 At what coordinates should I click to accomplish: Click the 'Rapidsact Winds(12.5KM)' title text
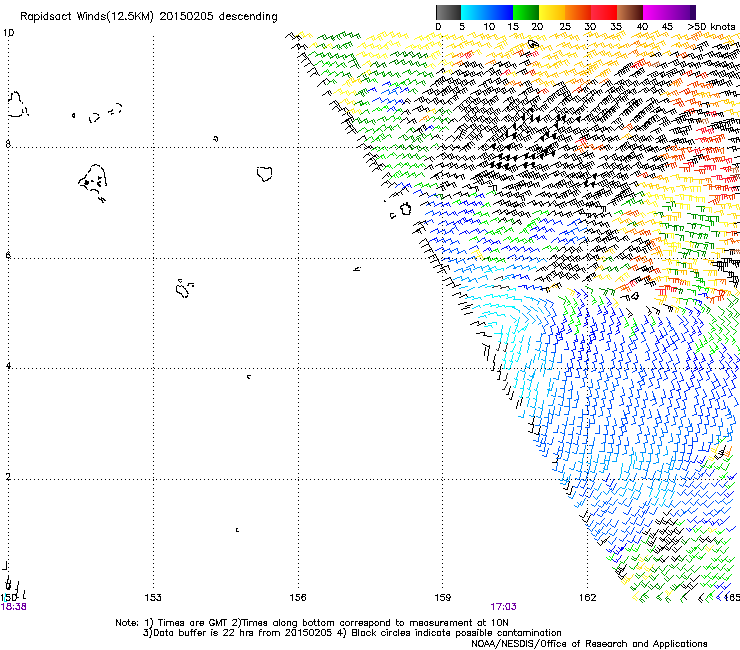pos(87,17)
